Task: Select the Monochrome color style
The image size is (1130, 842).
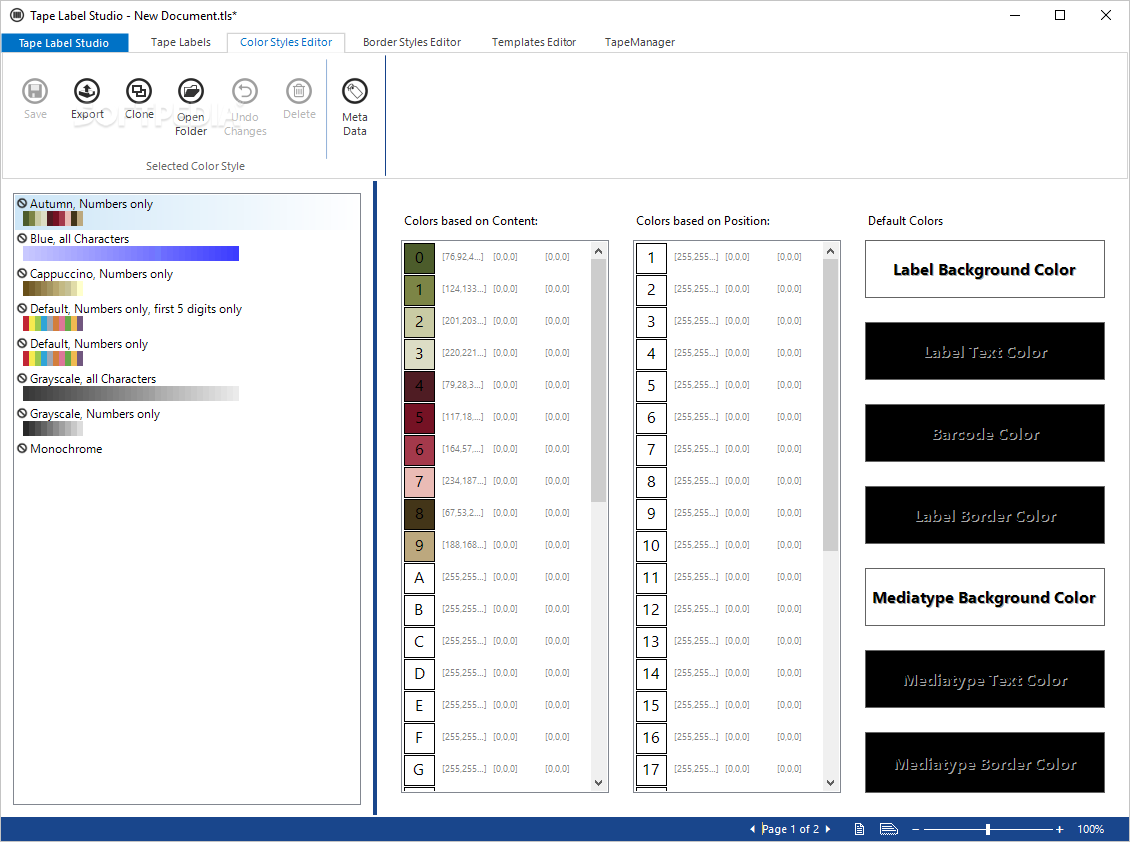Action: (187, 448)
